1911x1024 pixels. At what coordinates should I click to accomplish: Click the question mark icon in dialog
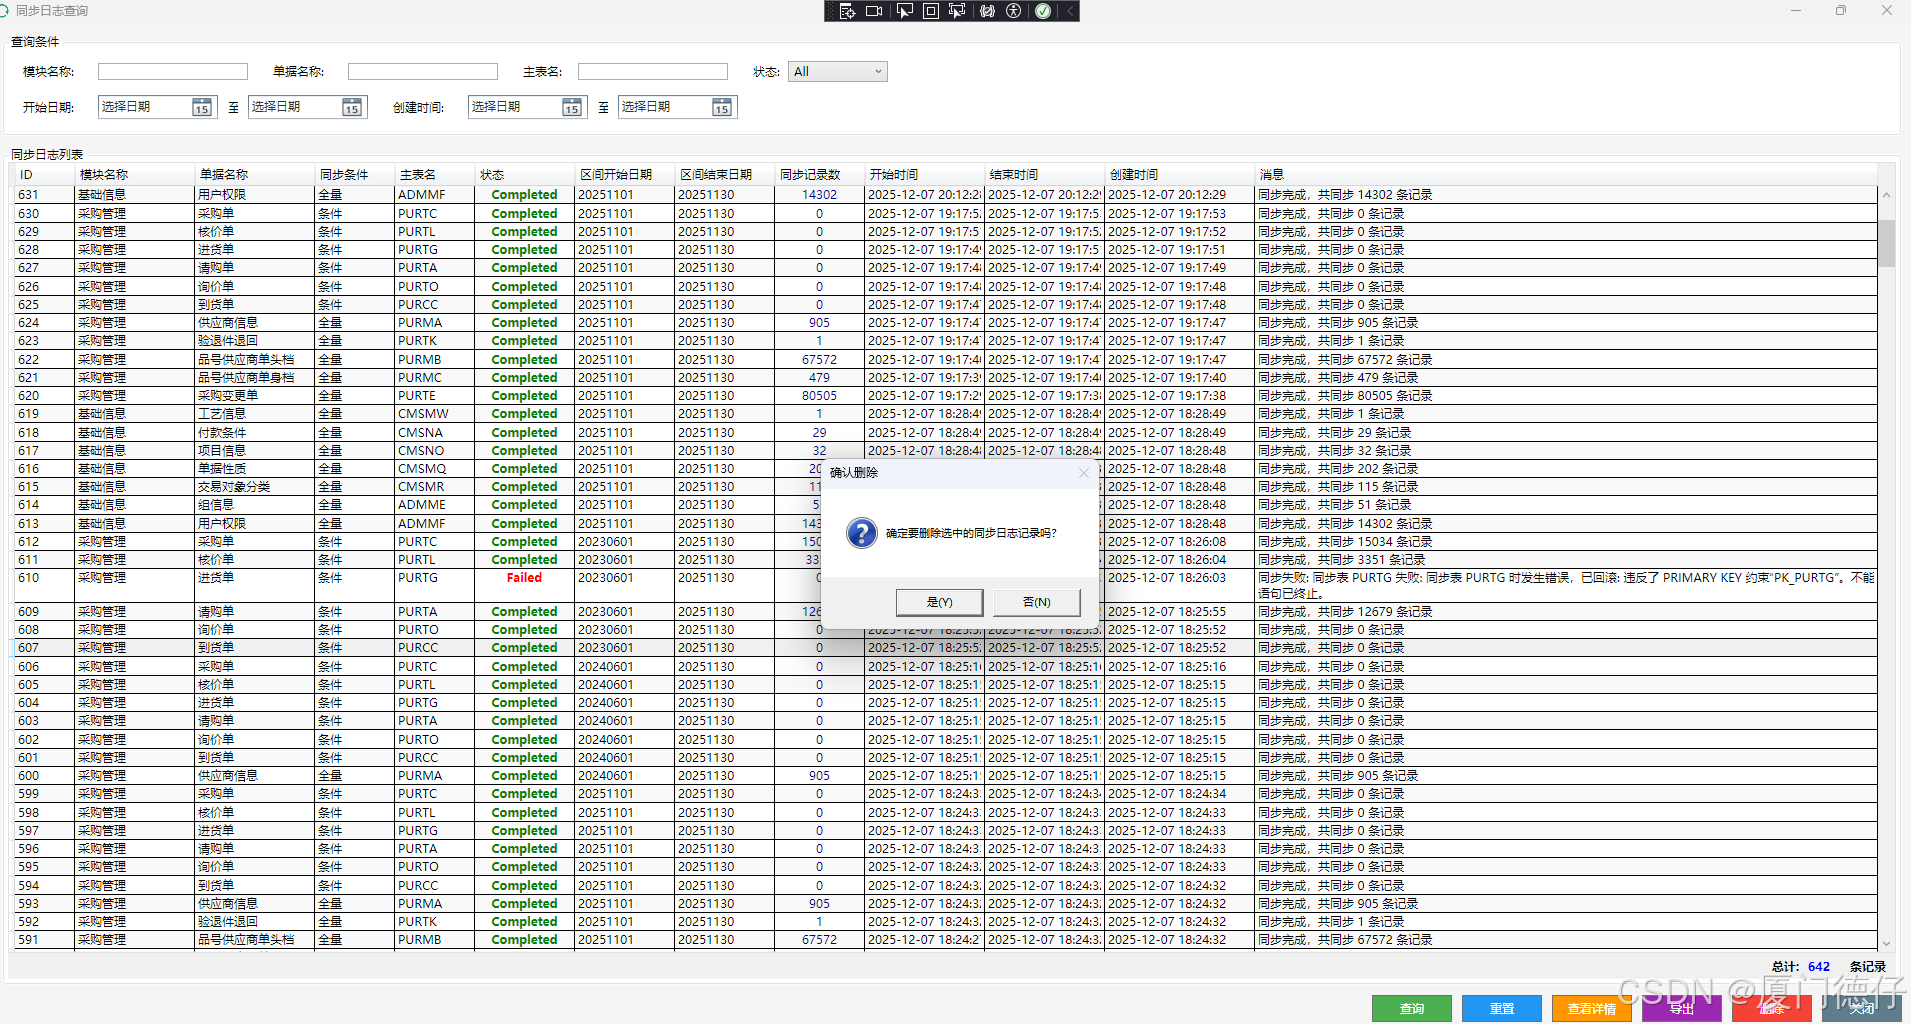[x=861, y=533]
